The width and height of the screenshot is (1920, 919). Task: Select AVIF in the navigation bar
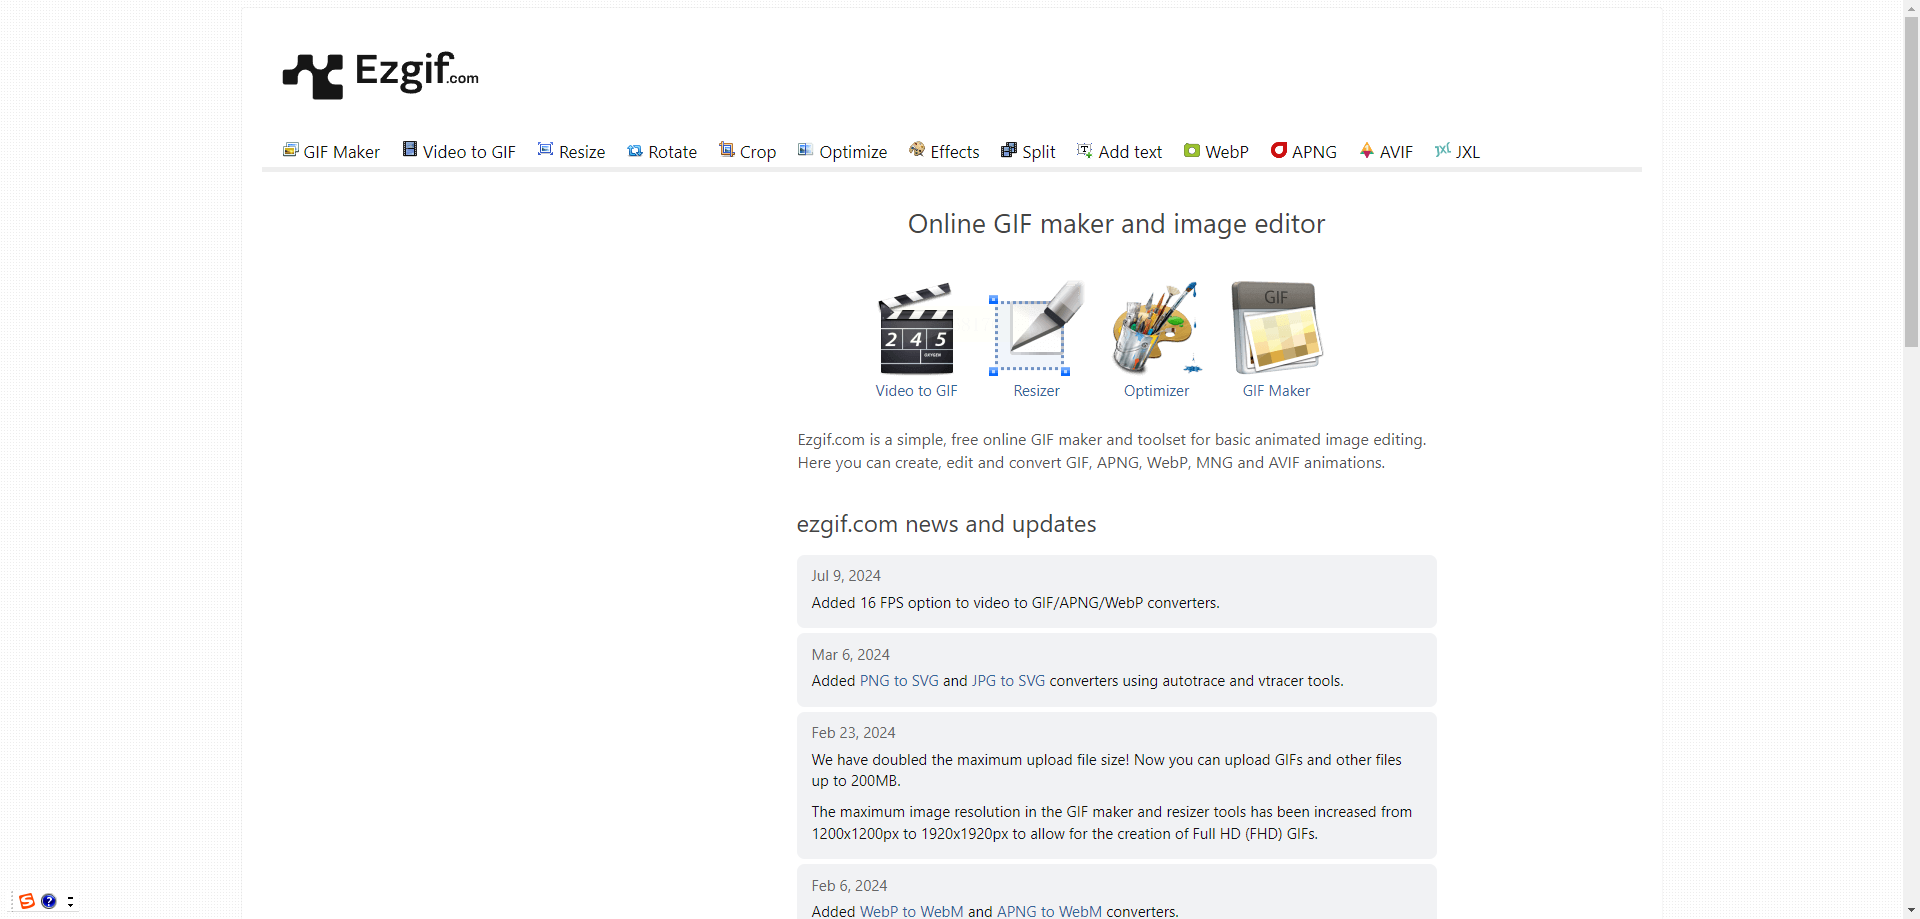click(1386, 151)
